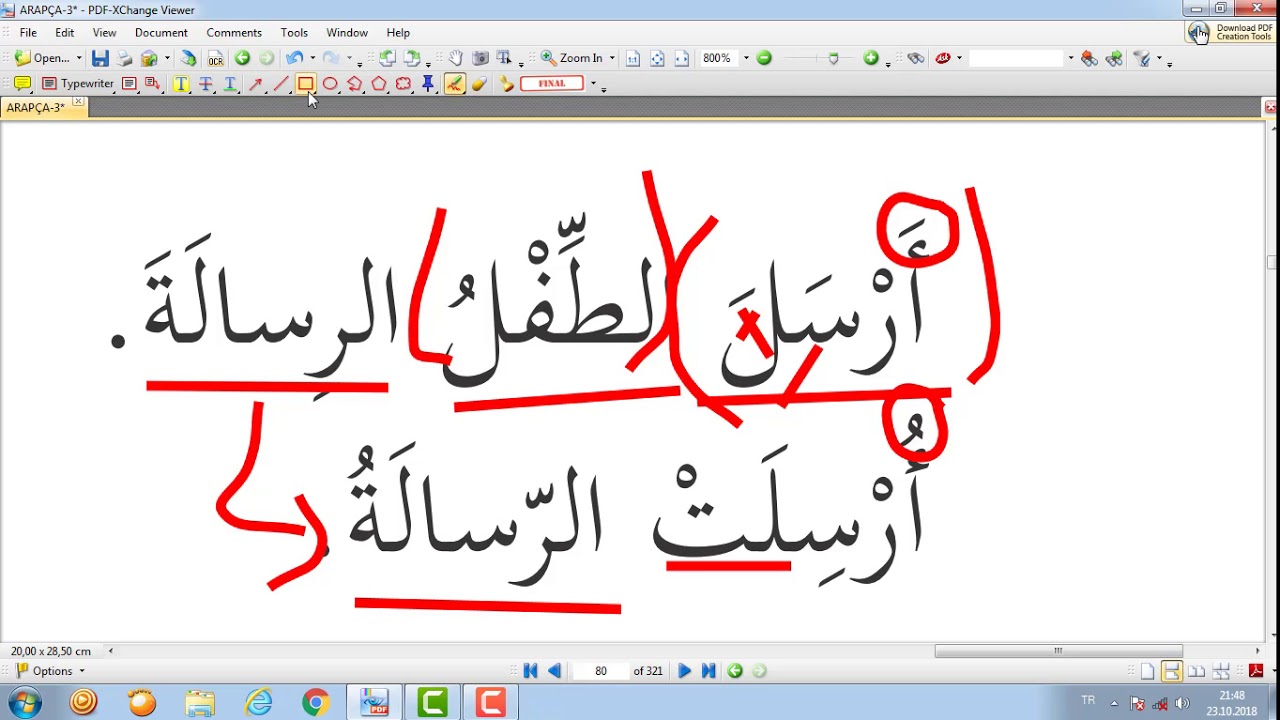The height and width of the screenshot is (720, 1280).
Task: Select the Eraser tool
Action: tap(479, 84)
